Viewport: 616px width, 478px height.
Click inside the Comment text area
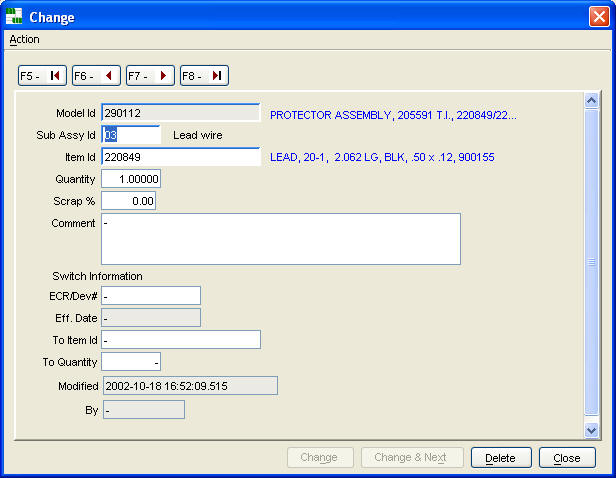[x=281, y=239]
